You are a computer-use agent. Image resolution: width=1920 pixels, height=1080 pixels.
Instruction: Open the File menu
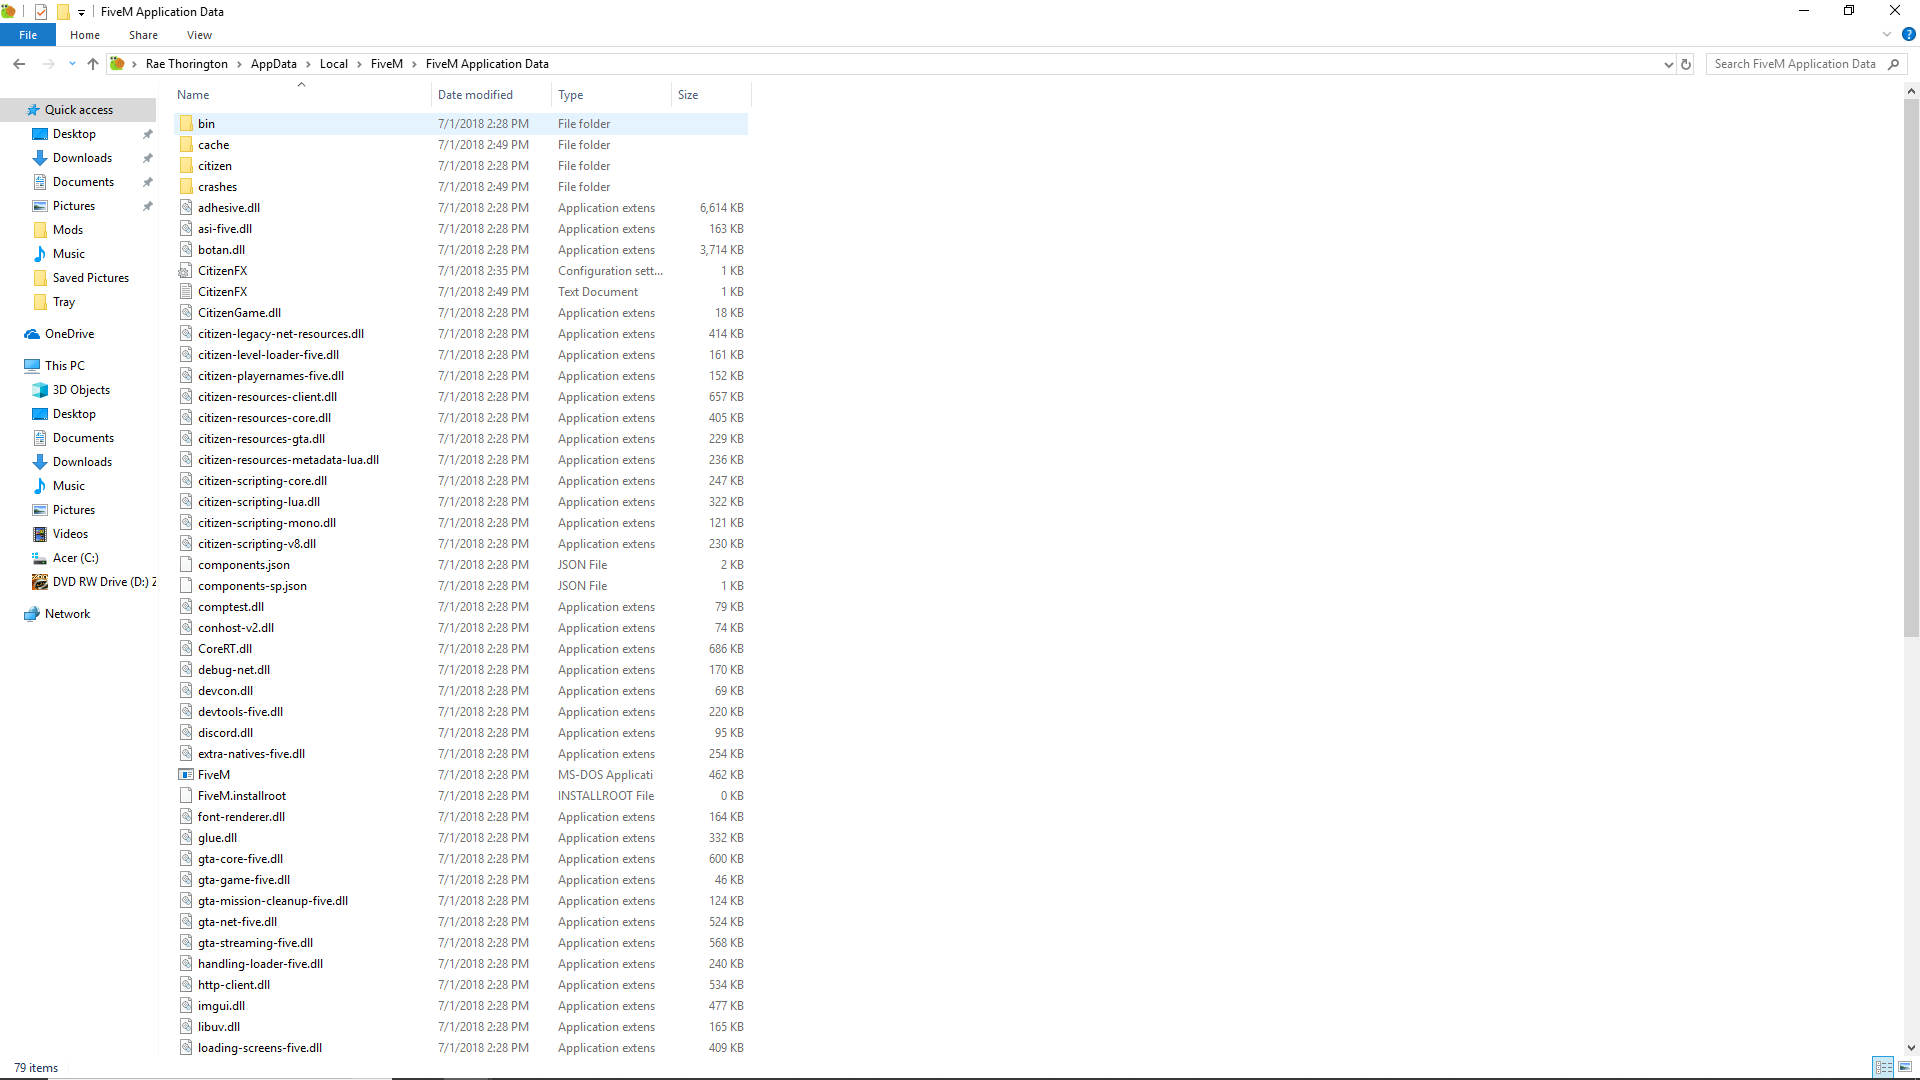click(x=28, y=35)
